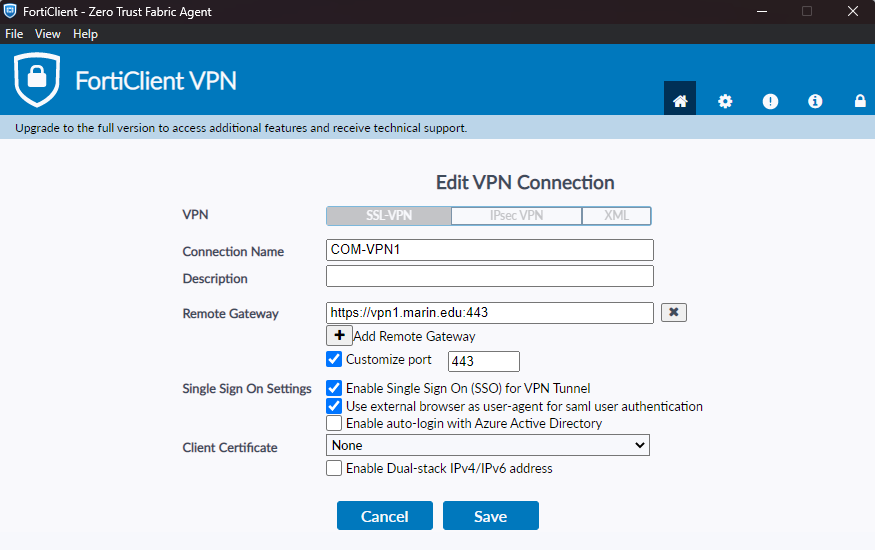This screenshot has height=550, width=875.
Task: Select the XML tab
Action: point(616,216)
